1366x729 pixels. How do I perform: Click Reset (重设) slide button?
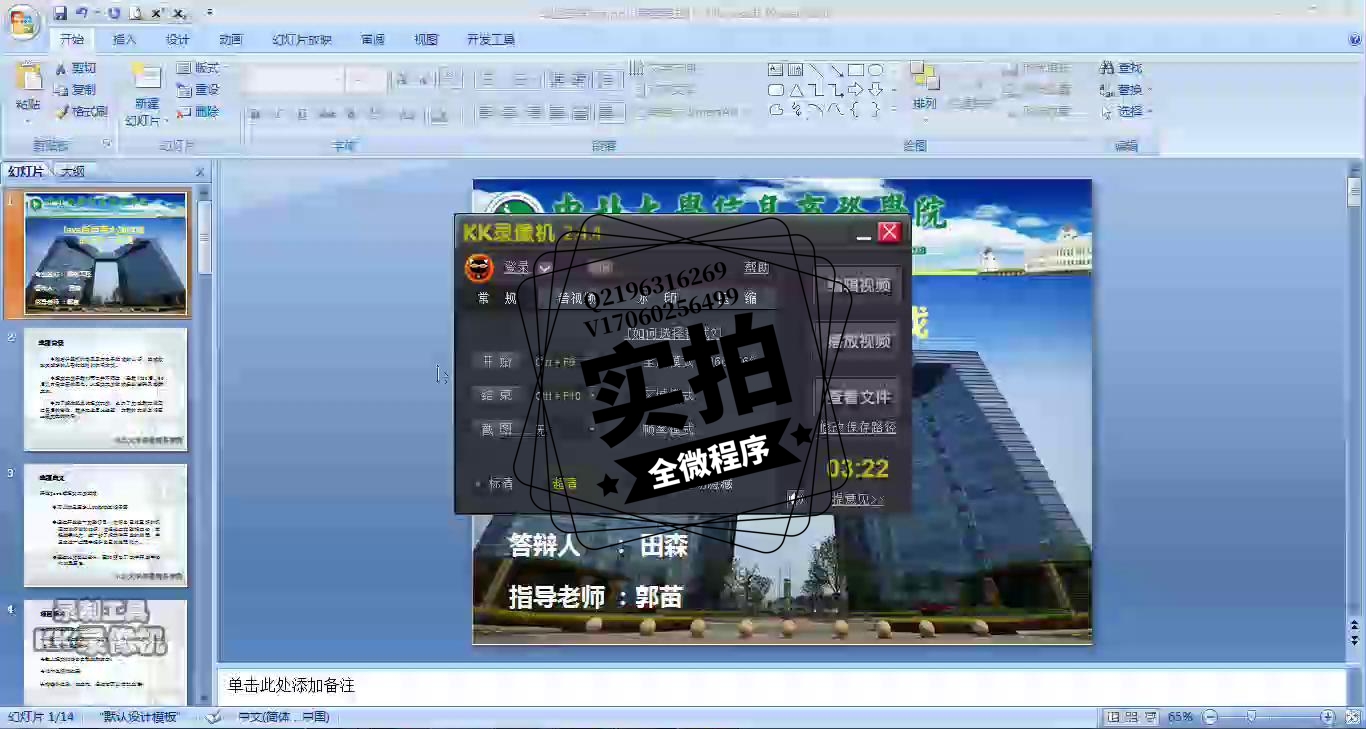(x=198, y=90)
